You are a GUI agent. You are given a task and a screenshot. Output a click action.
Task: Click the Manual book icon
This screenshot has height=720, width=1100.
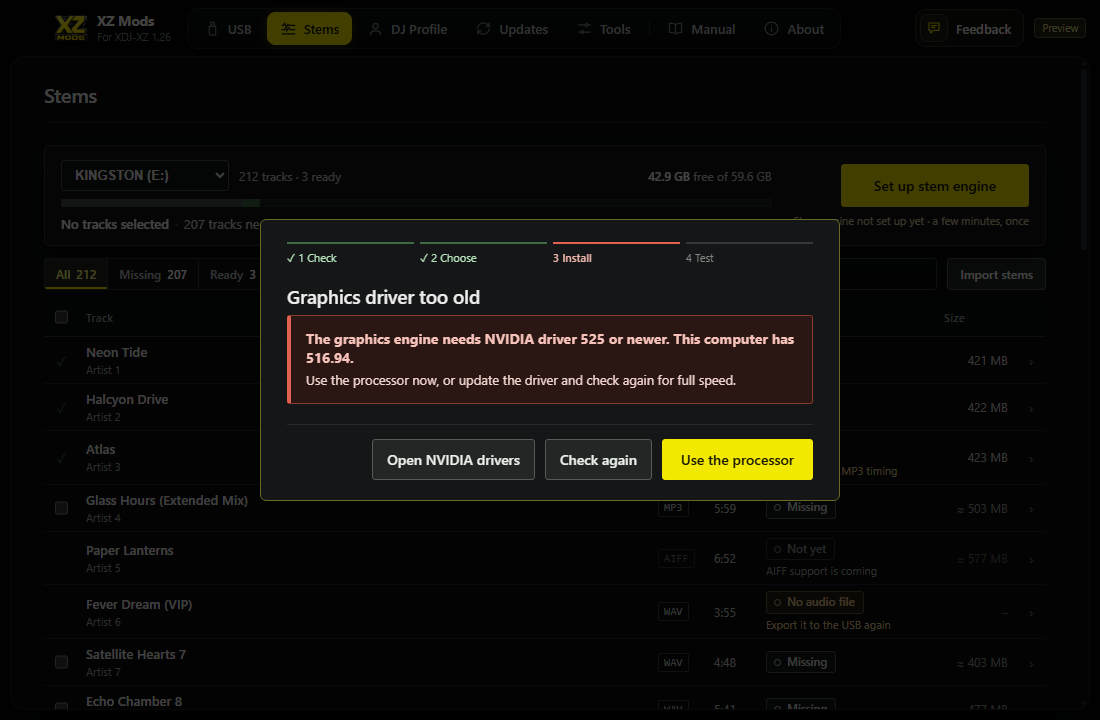tap(676, 29)
